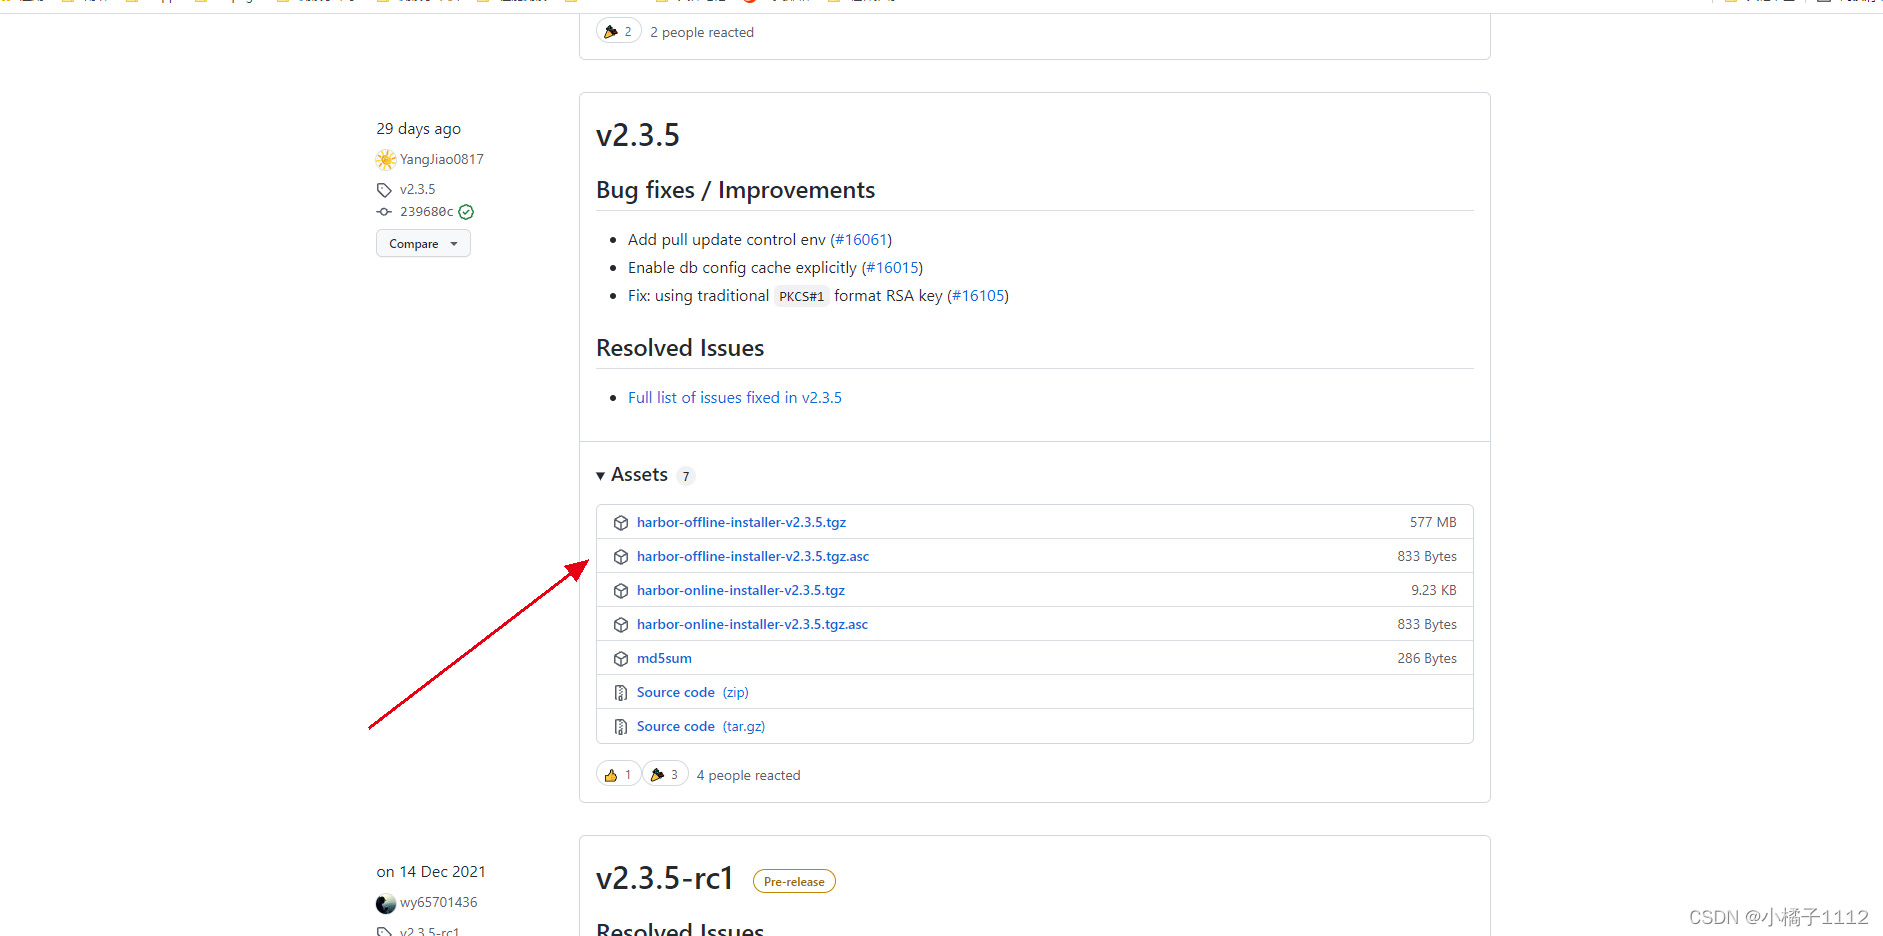Click the 'on 14 Dec 2021' timestamp

click(431, 872)
